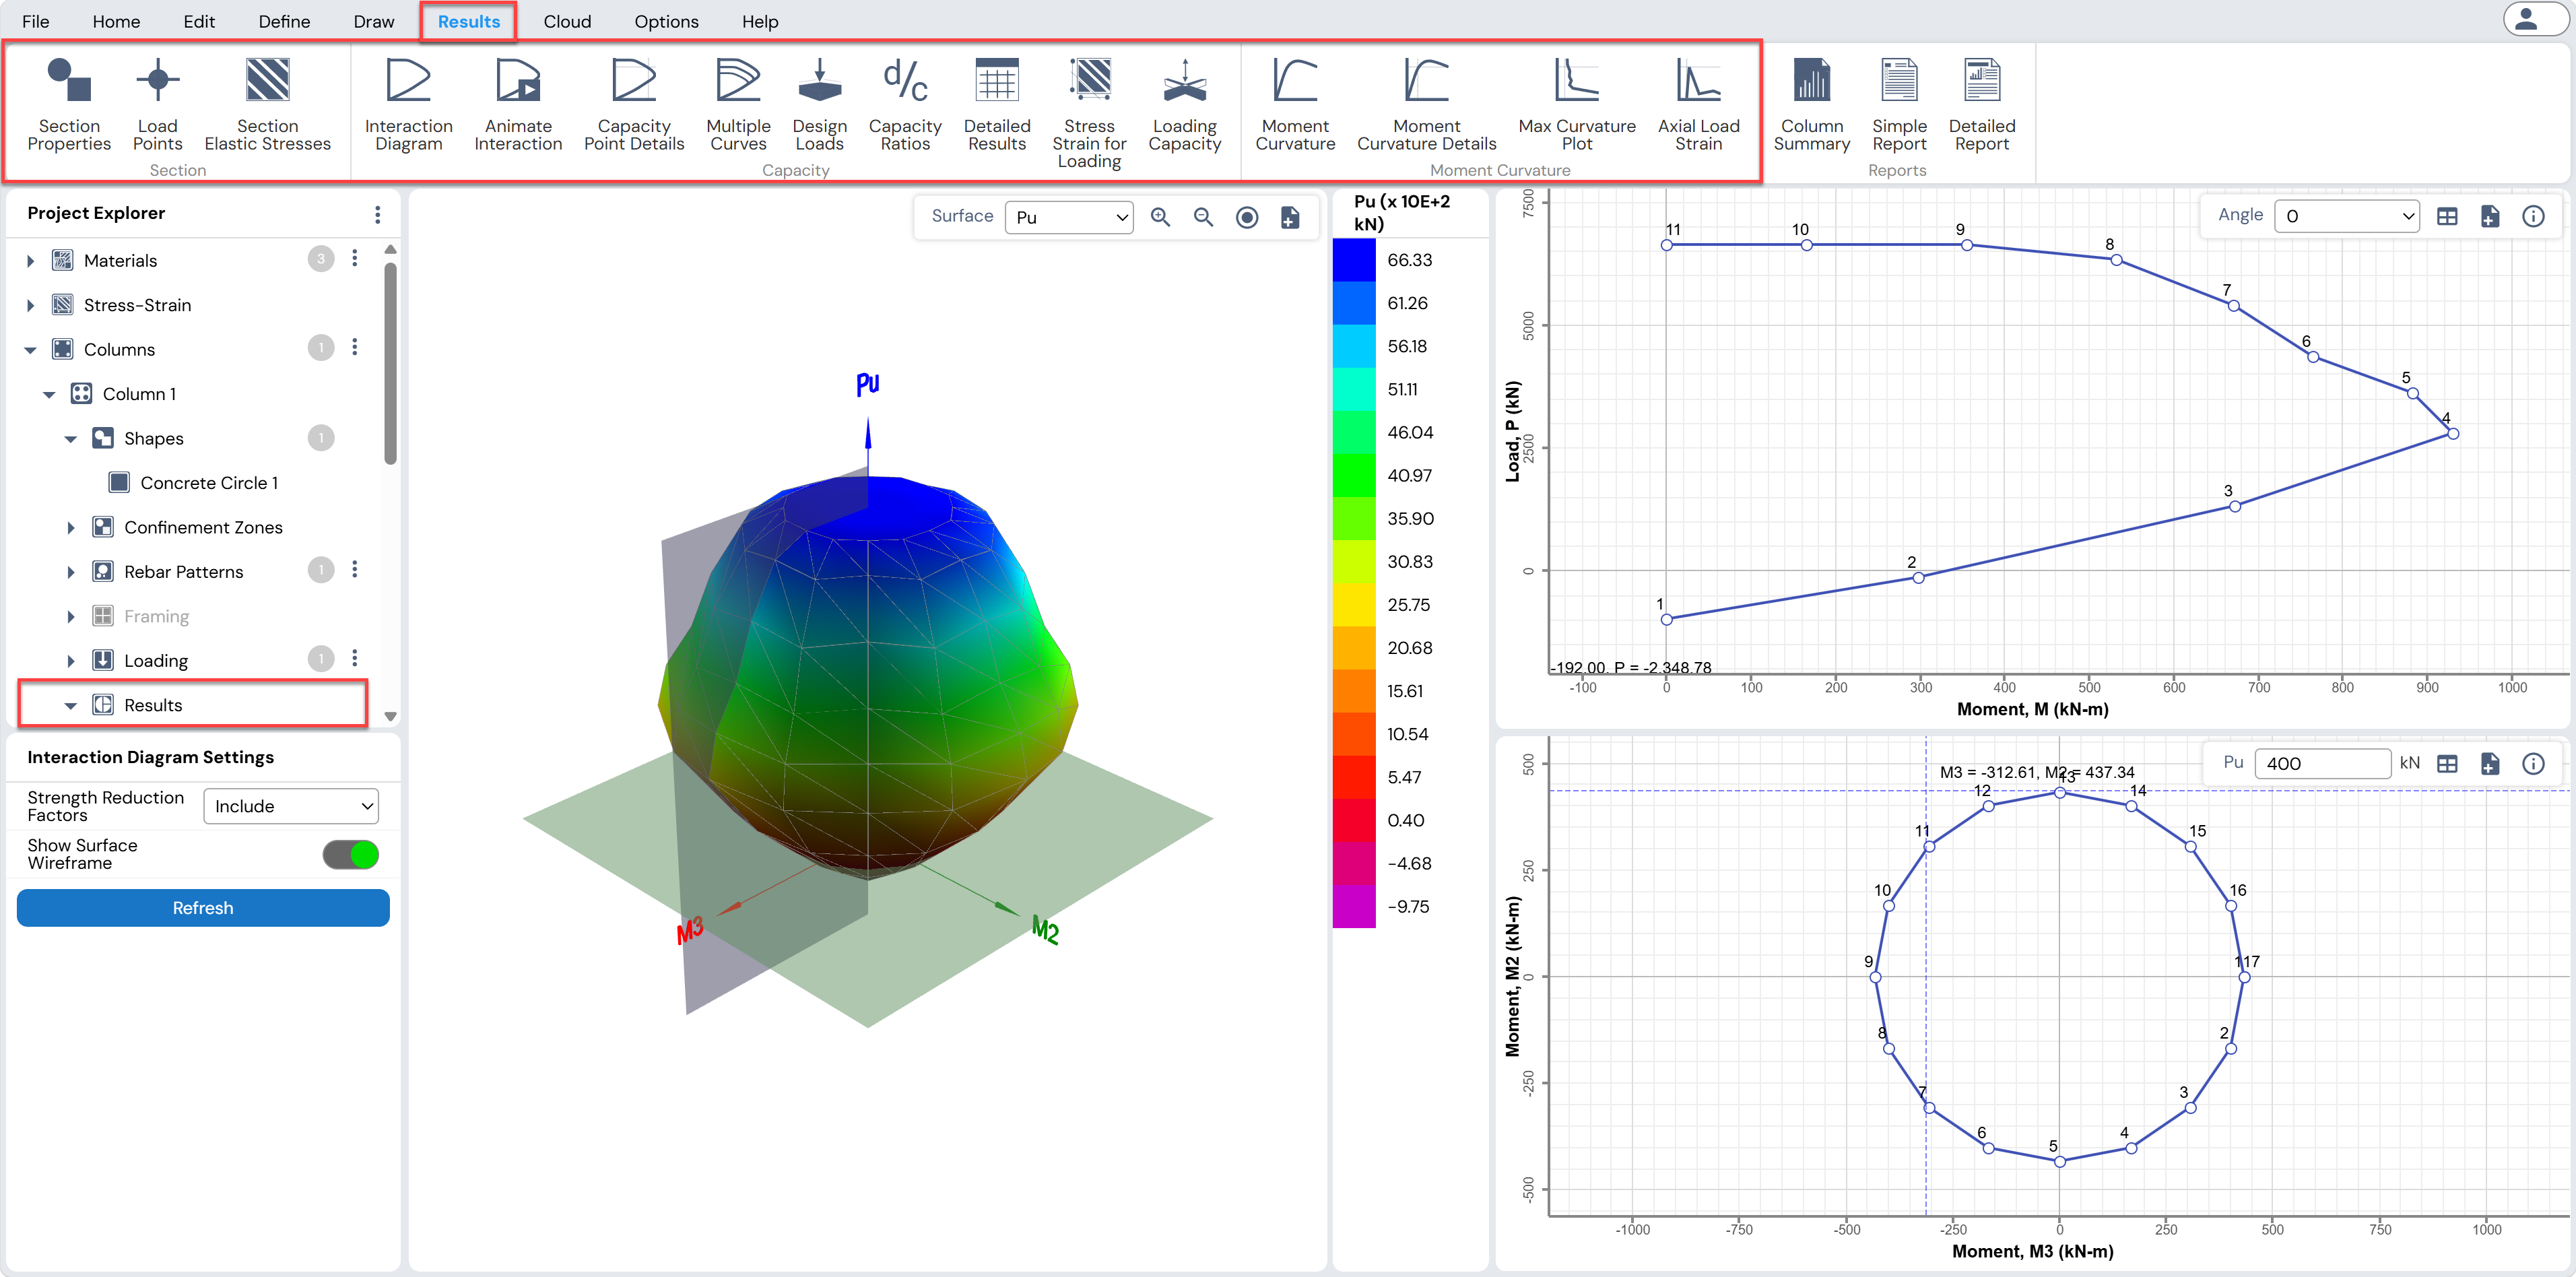The image size is (2576, 1277).
Task: Expand the Rebar Patterns node
Action: pyautogui.click(x=70, y=572)
